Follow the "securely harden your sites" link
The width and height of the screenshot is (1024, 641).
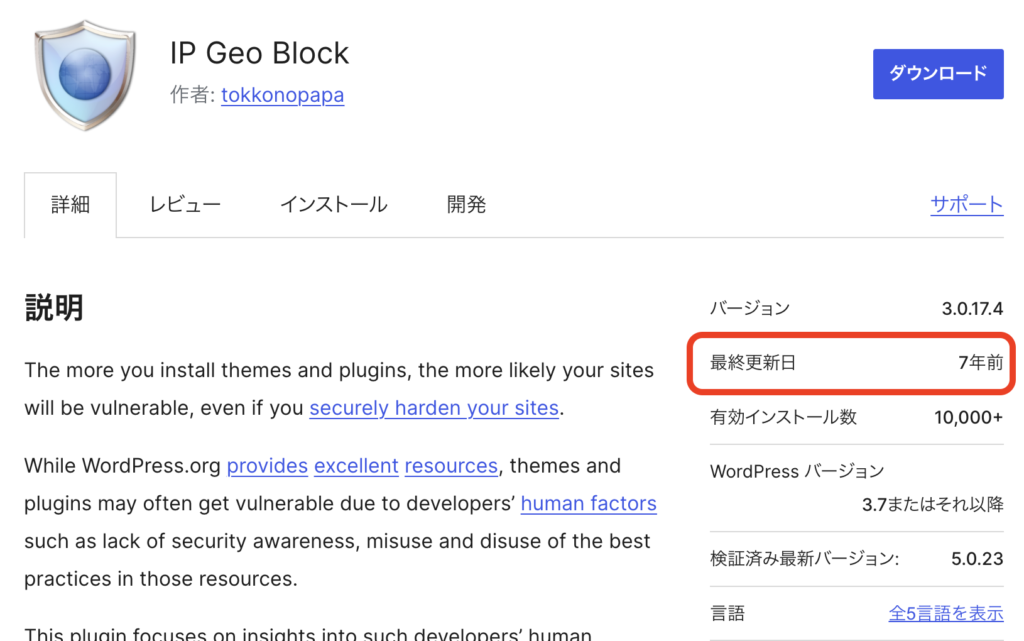pos(434,408)
